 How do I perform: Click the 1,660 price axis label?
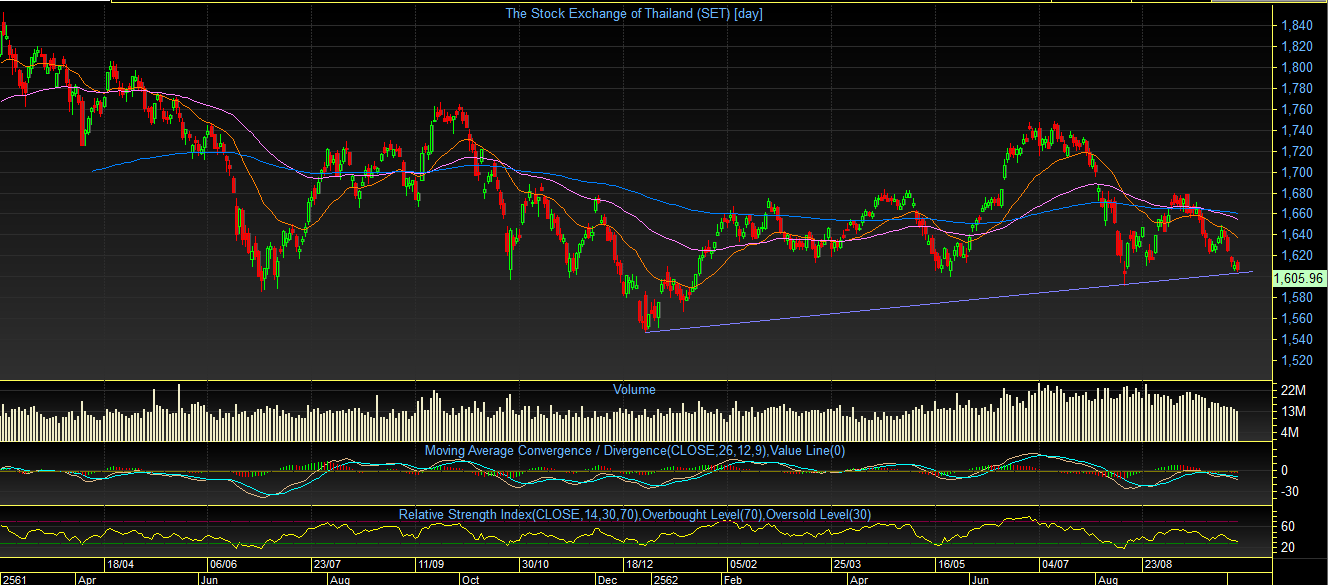pyautogui.click(x=1296, y=214)
